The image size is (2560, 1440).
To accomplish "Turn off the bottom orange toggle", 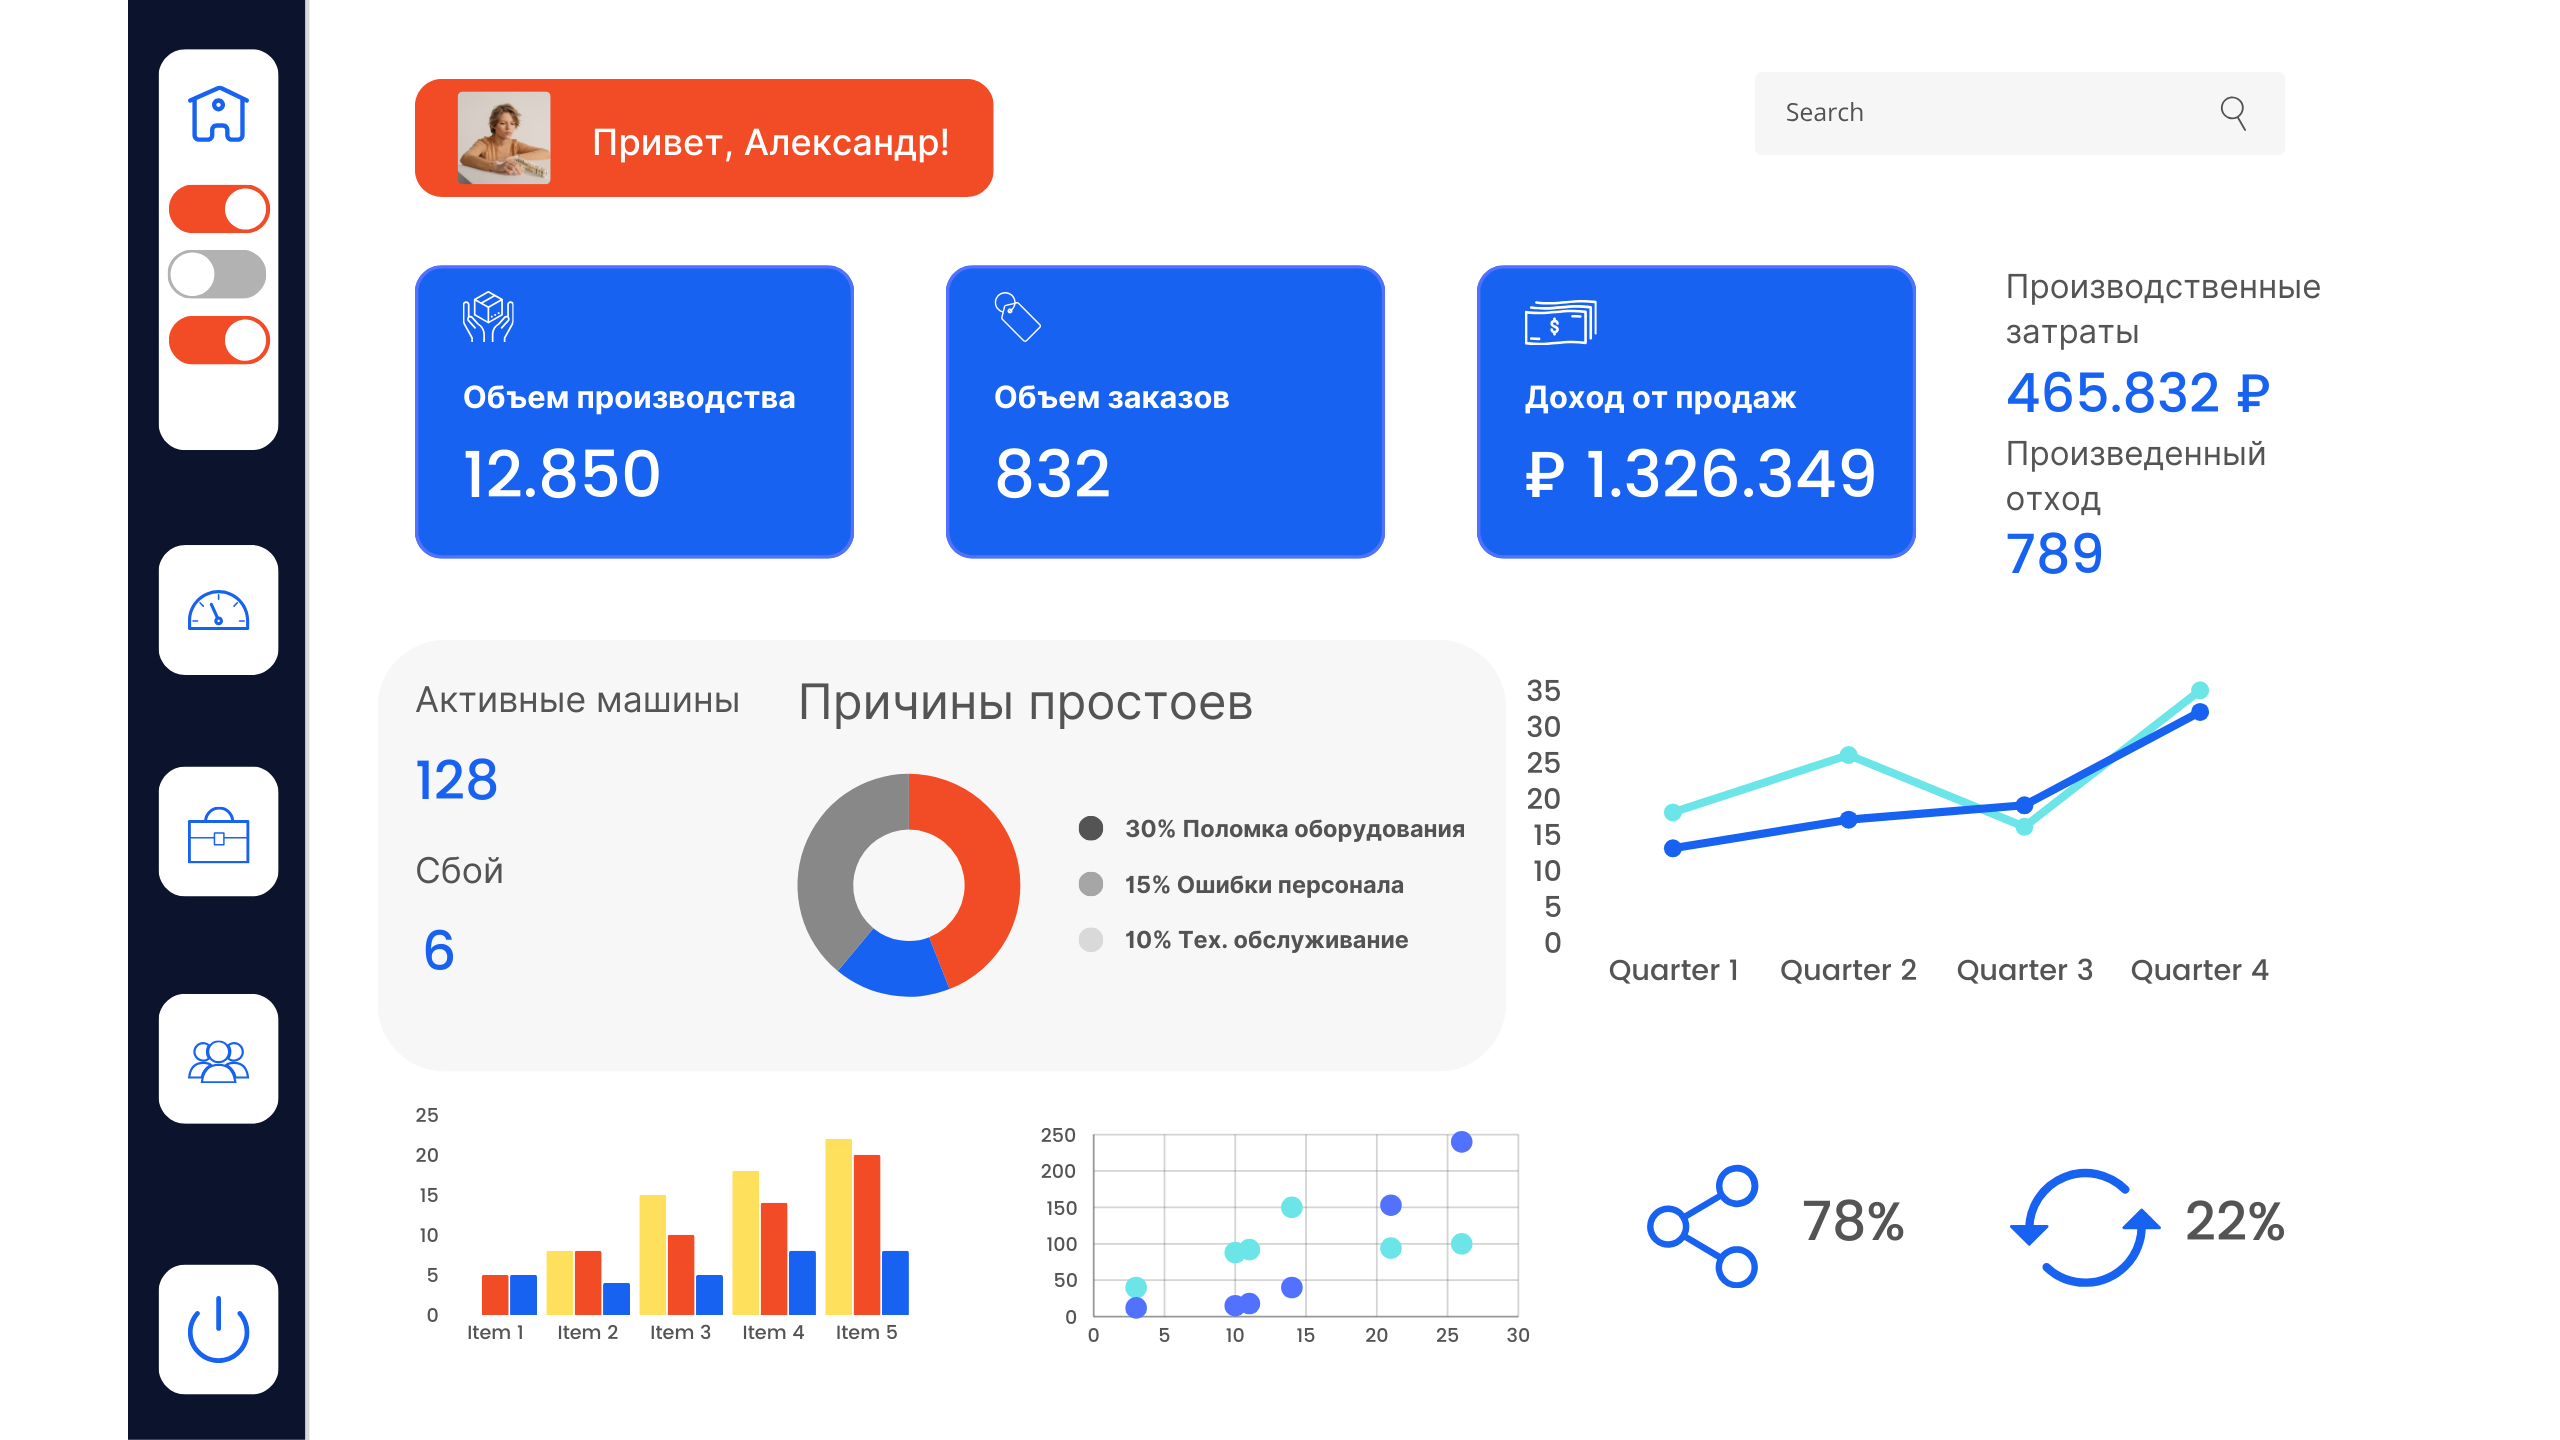I will point(218,339).
